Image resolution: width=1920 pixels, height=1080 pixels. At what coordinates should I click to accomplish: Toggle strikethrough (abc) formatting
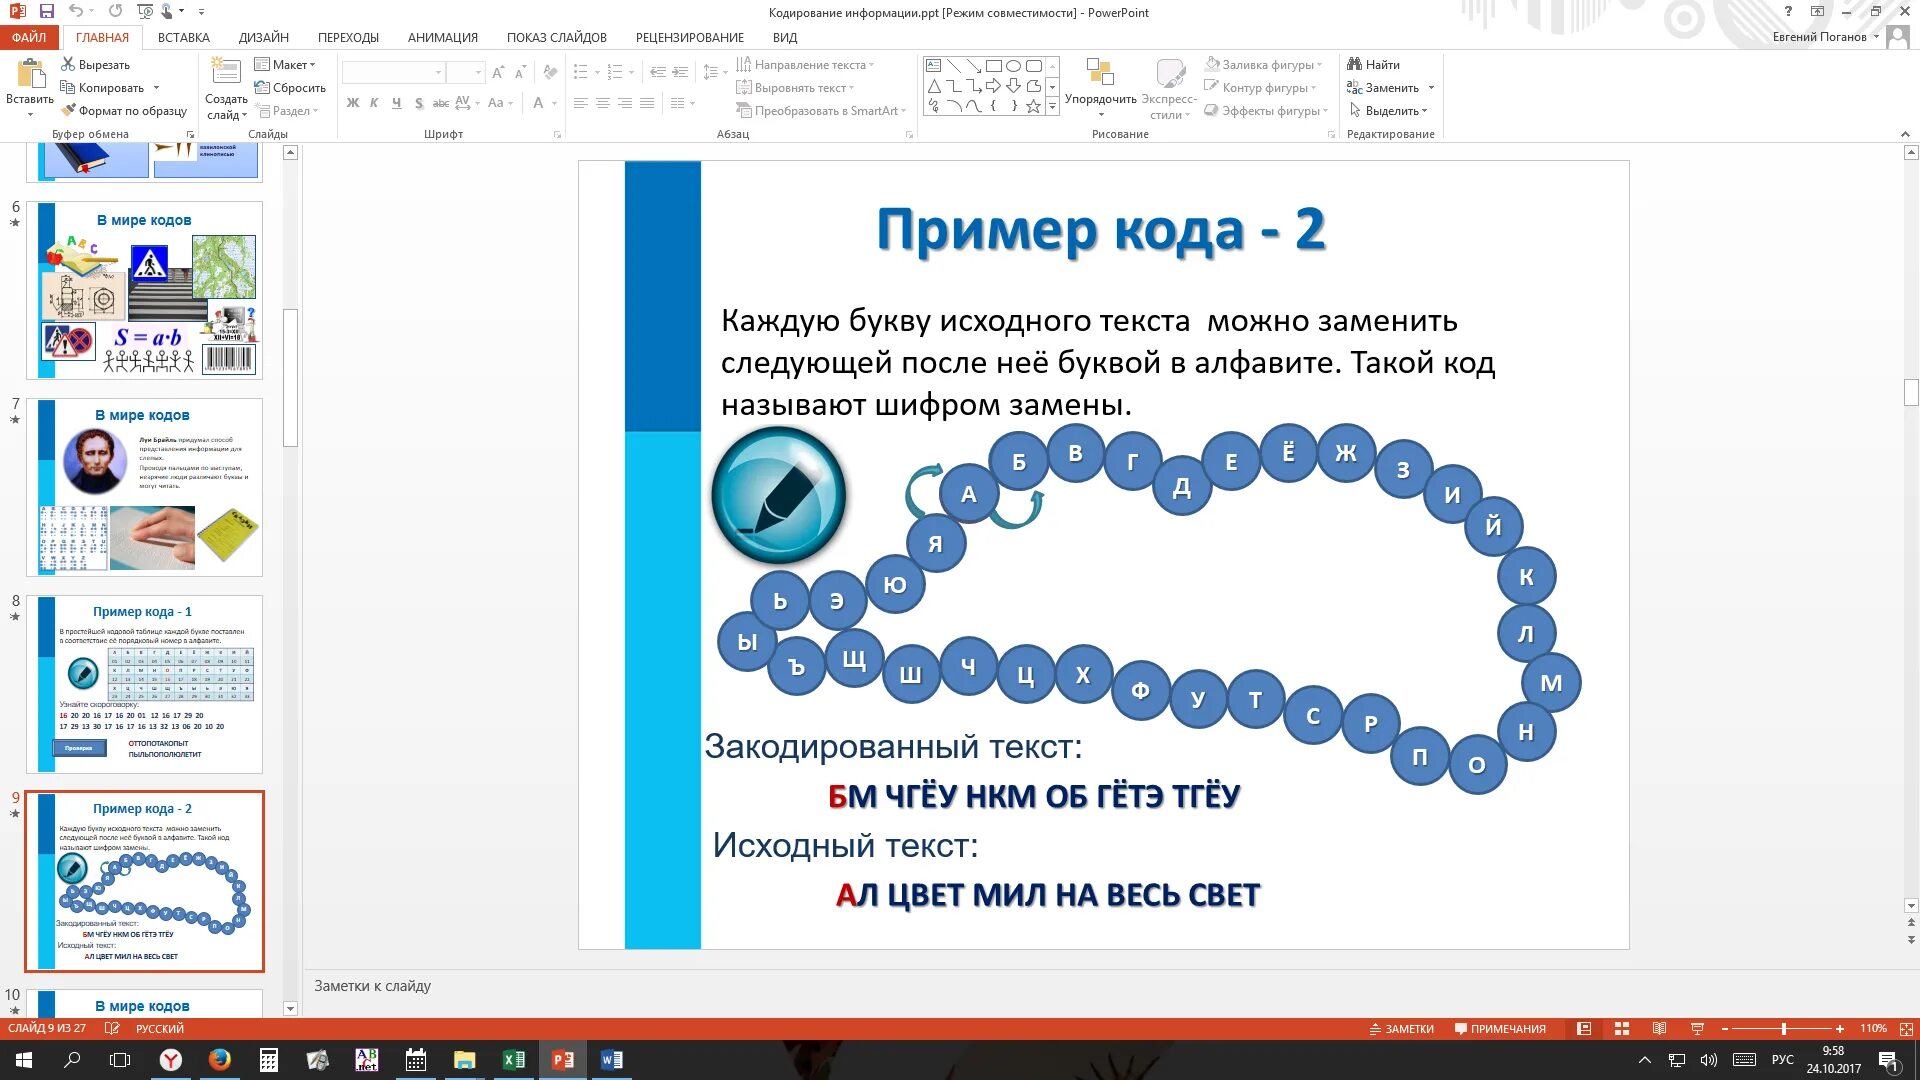coord(440,103)
